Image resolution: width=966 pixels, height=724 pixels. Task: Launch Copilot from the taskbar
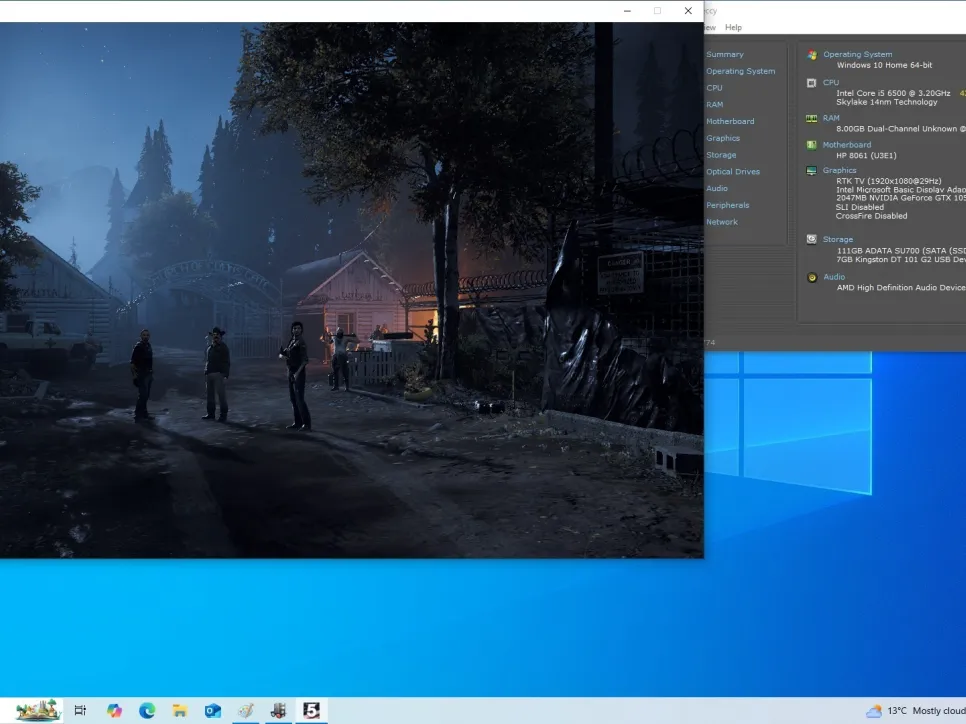click(114, 710)
